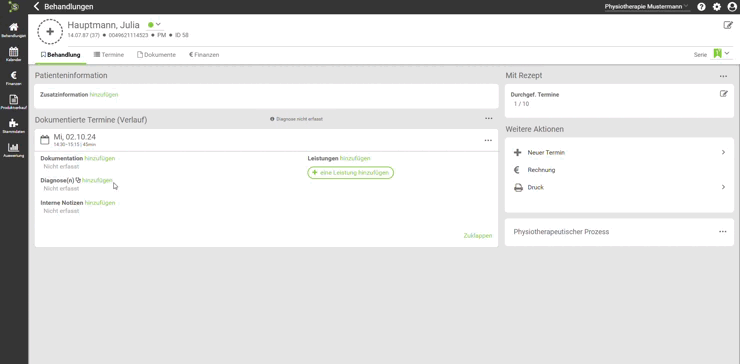
Task: Click the plus icon next to Neuer Termin
Action: (518, 152)
